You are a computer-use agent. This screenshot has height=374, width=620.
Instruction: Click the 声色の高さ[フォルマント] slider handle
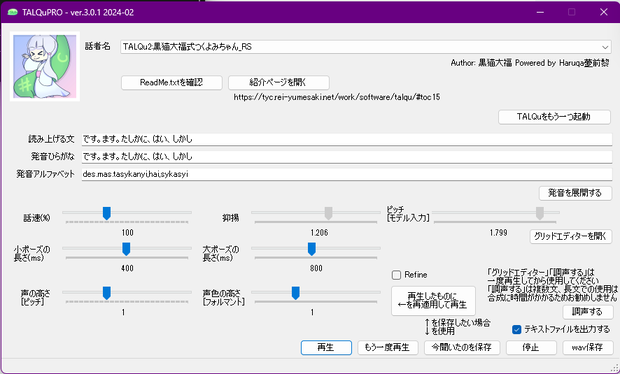click(x=295, y=293)
